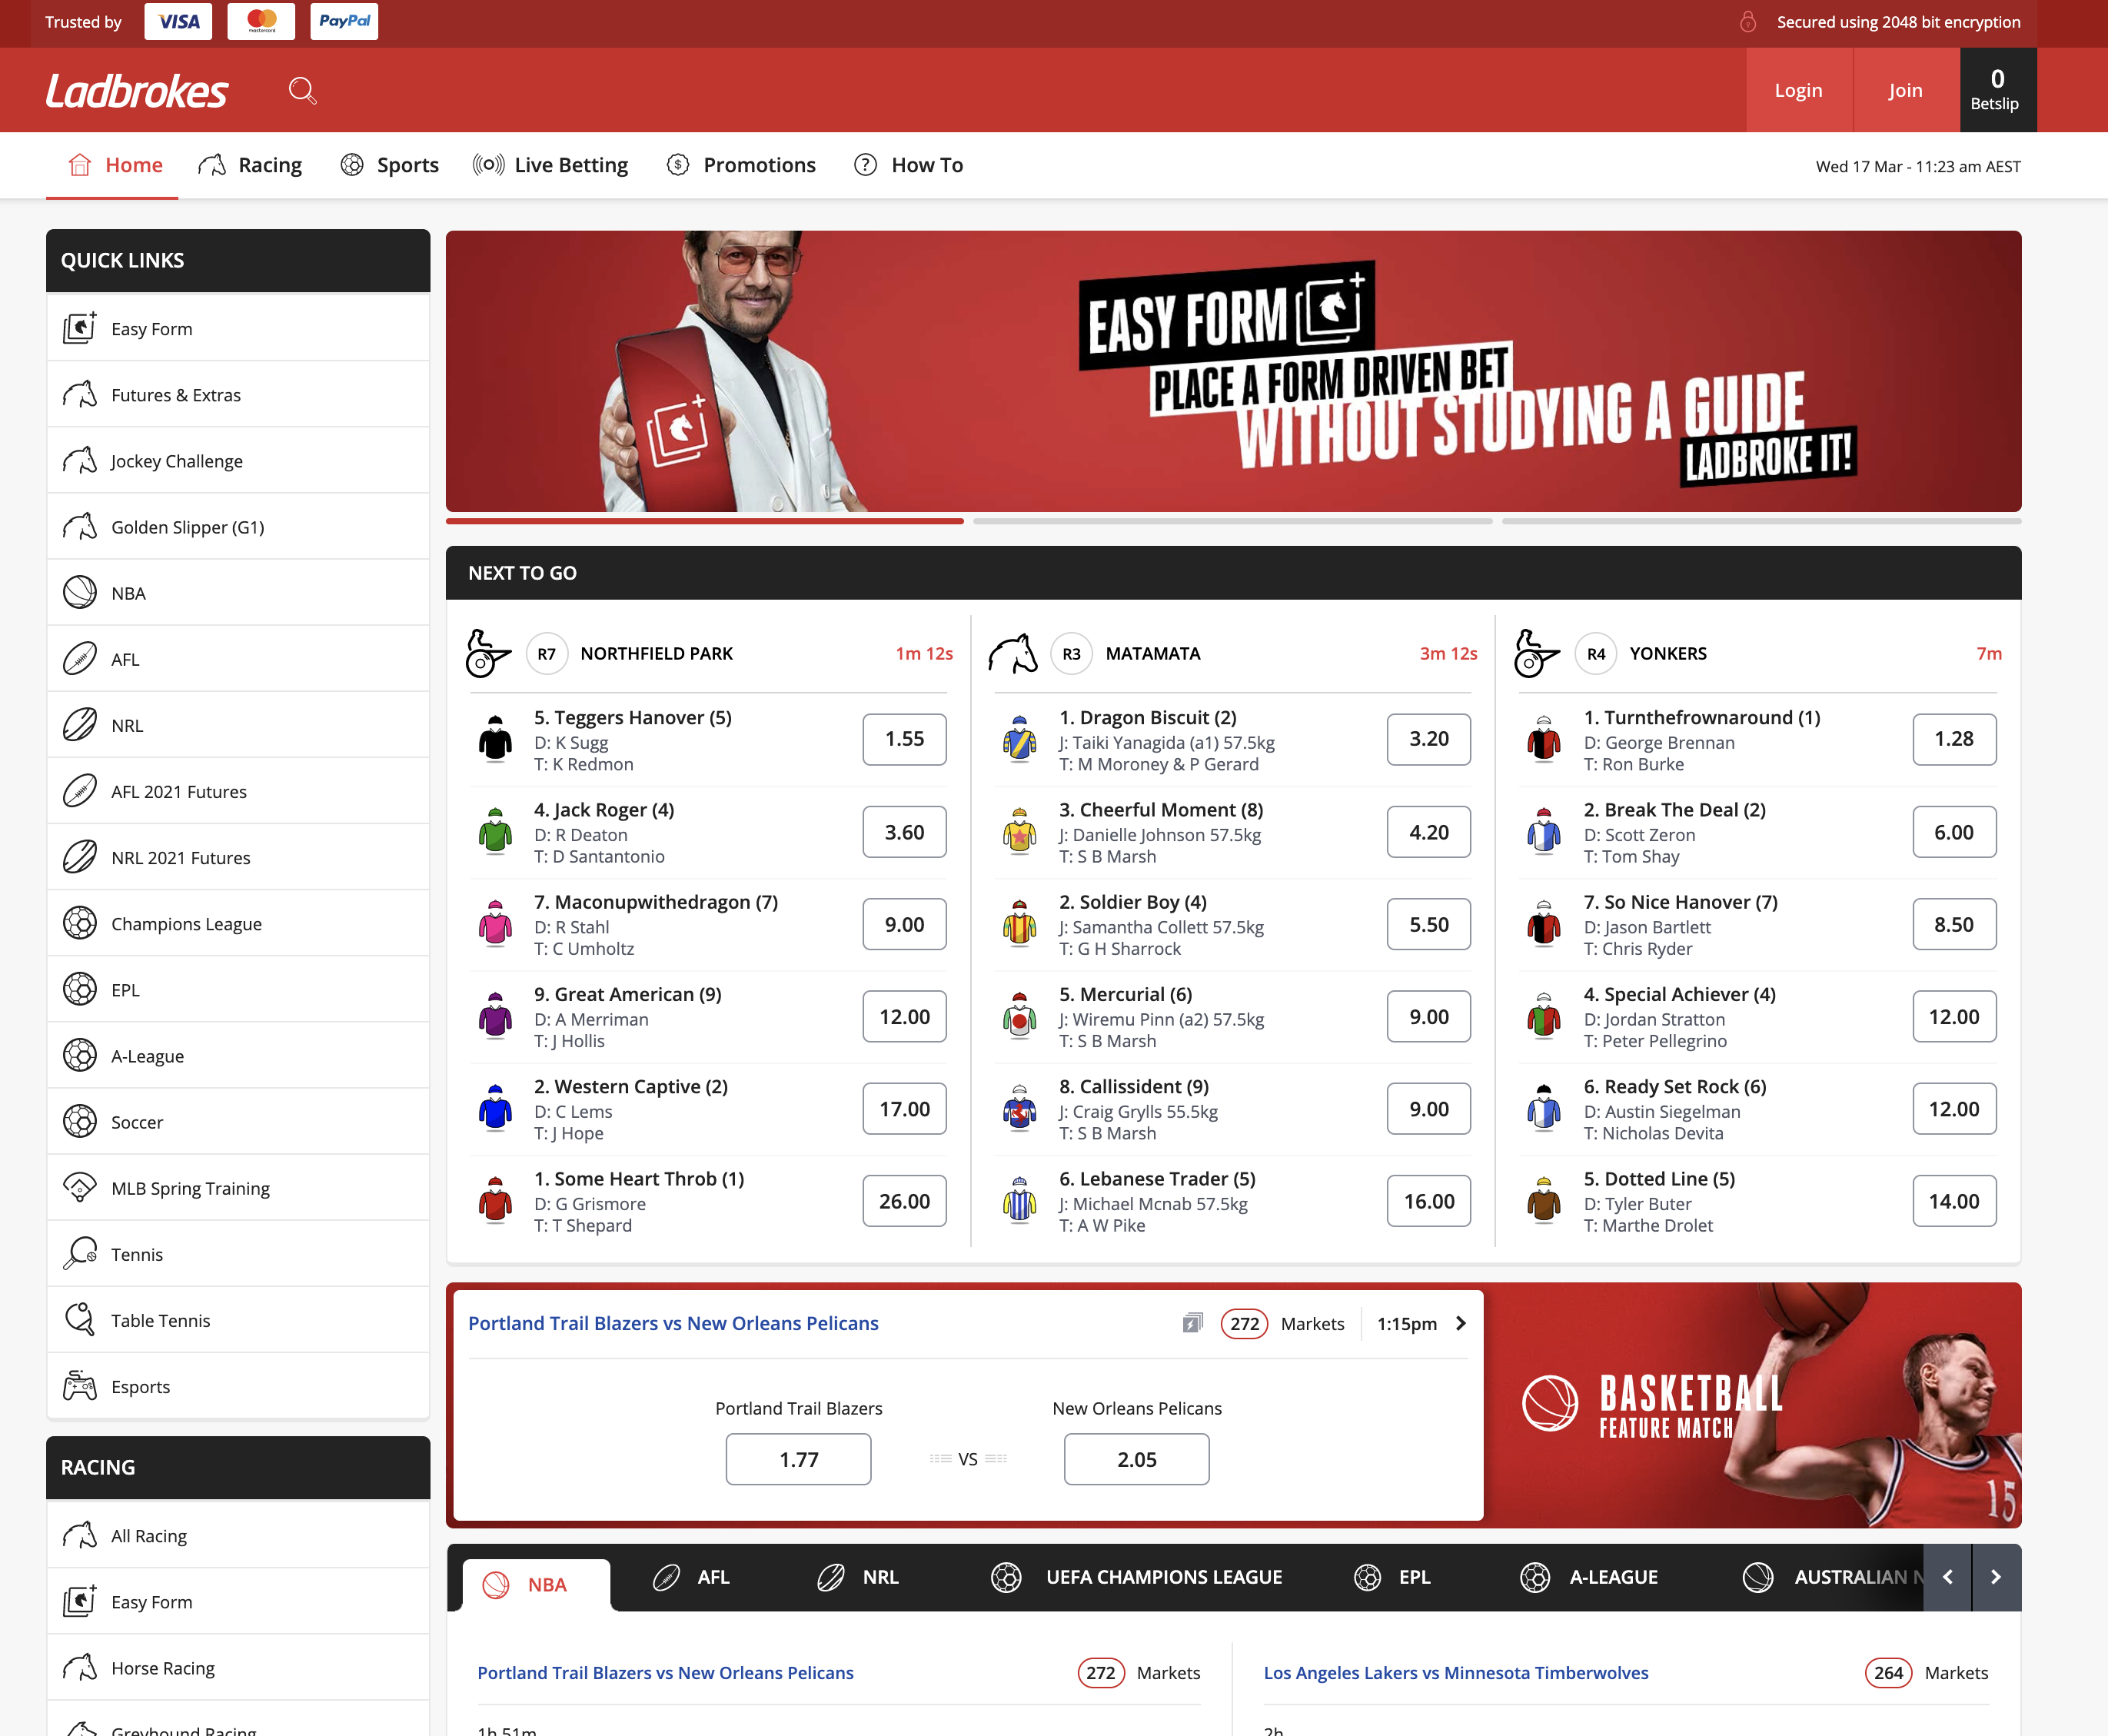The height and width of the screenshot is (1736, 2108).
Task: Open the Racing navigation menu
Action: point(250,165)
